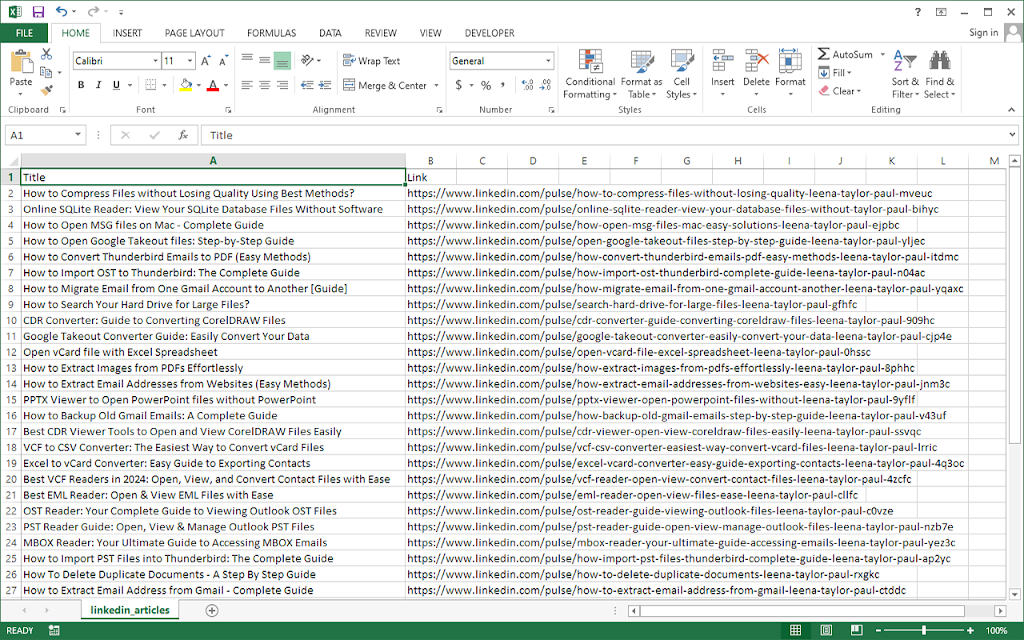
Task: Expand the formula bar
Action: click(x=1012, y=135)
